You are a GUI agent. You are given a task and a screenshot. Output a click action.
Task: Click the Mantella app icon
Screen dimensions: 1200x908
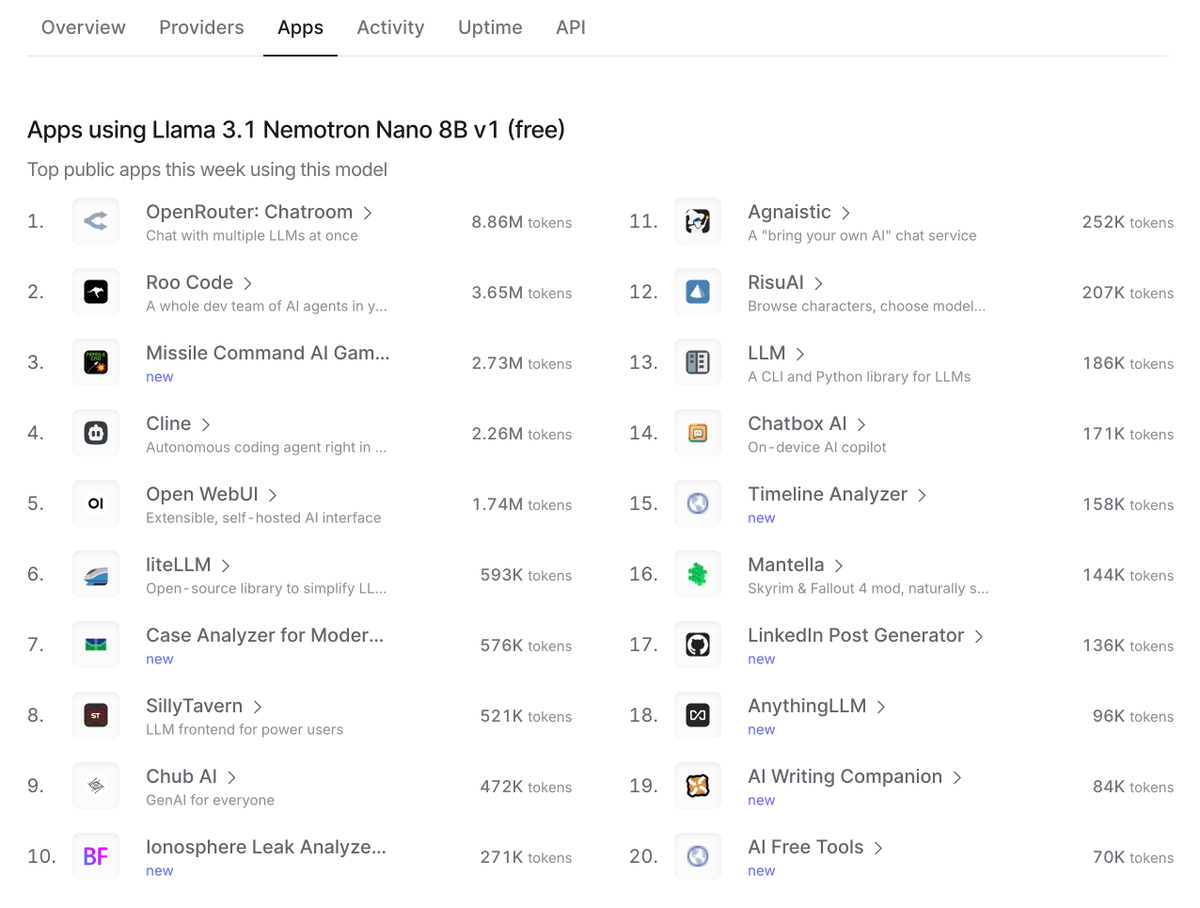[698, 574]
